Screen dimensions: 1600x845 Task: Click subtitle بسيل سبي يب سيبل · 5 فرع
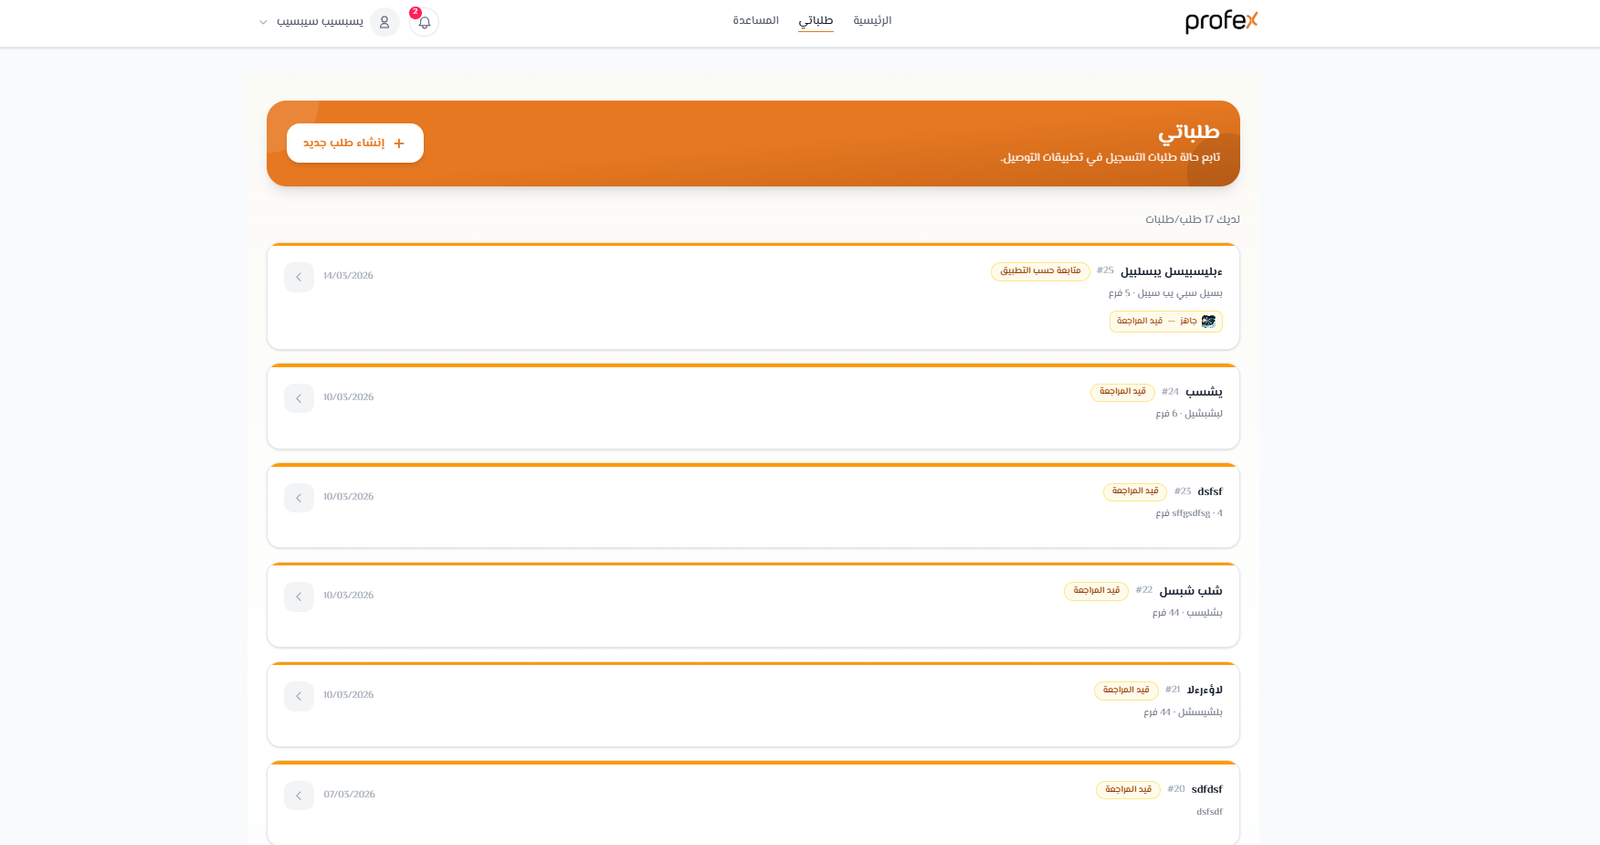point(1165,293)
